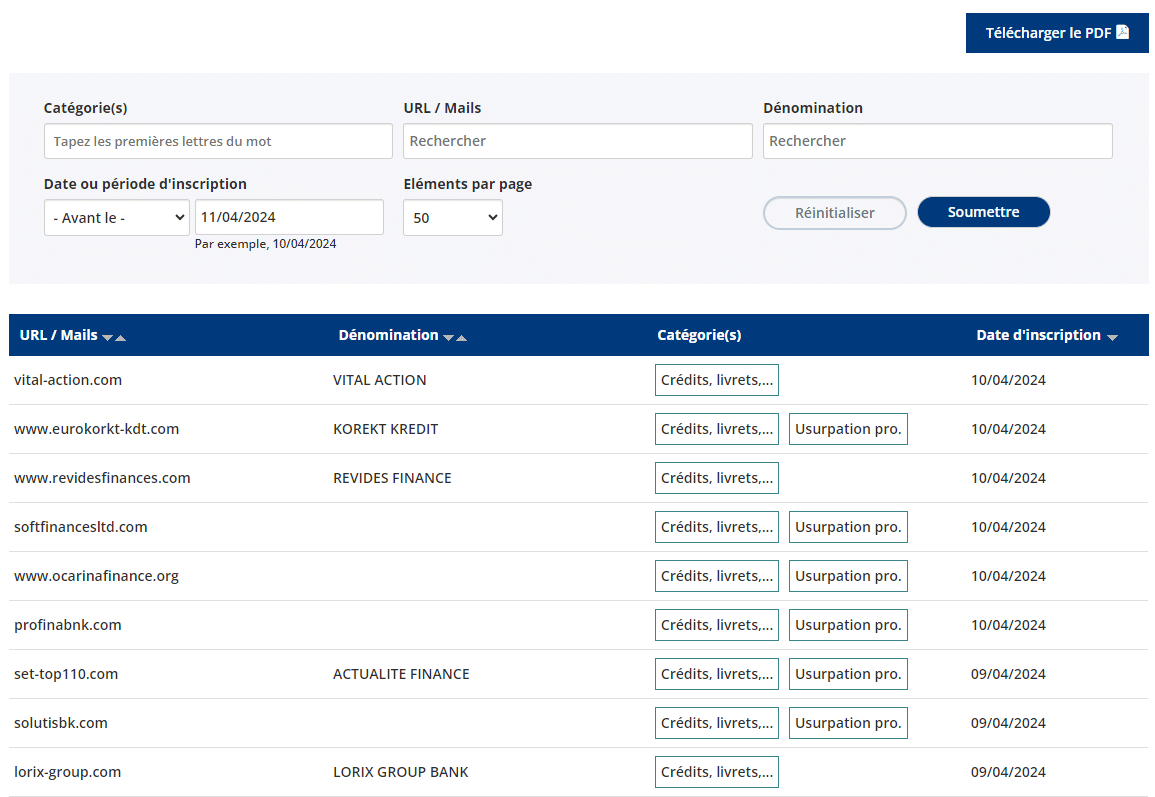Screen dimensions: 1155x797
Task: Click 'Crédits, livrets,...' tag for solutisbk.com
Action: (x=717, y=723)
